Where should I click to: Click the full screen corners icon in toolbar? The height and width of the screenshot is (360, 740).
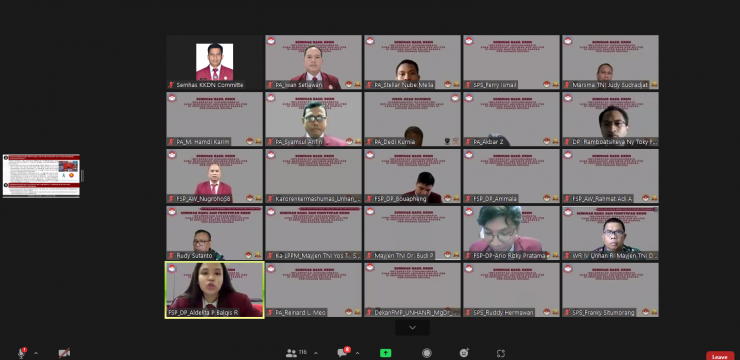[x=501, y=353]
